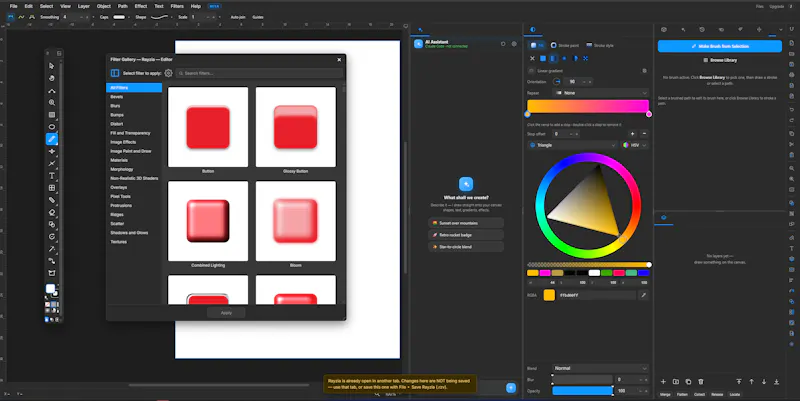Select the pattern fill option
The height and width of the screenshot is (401, 800).
(x=586, y=59)
